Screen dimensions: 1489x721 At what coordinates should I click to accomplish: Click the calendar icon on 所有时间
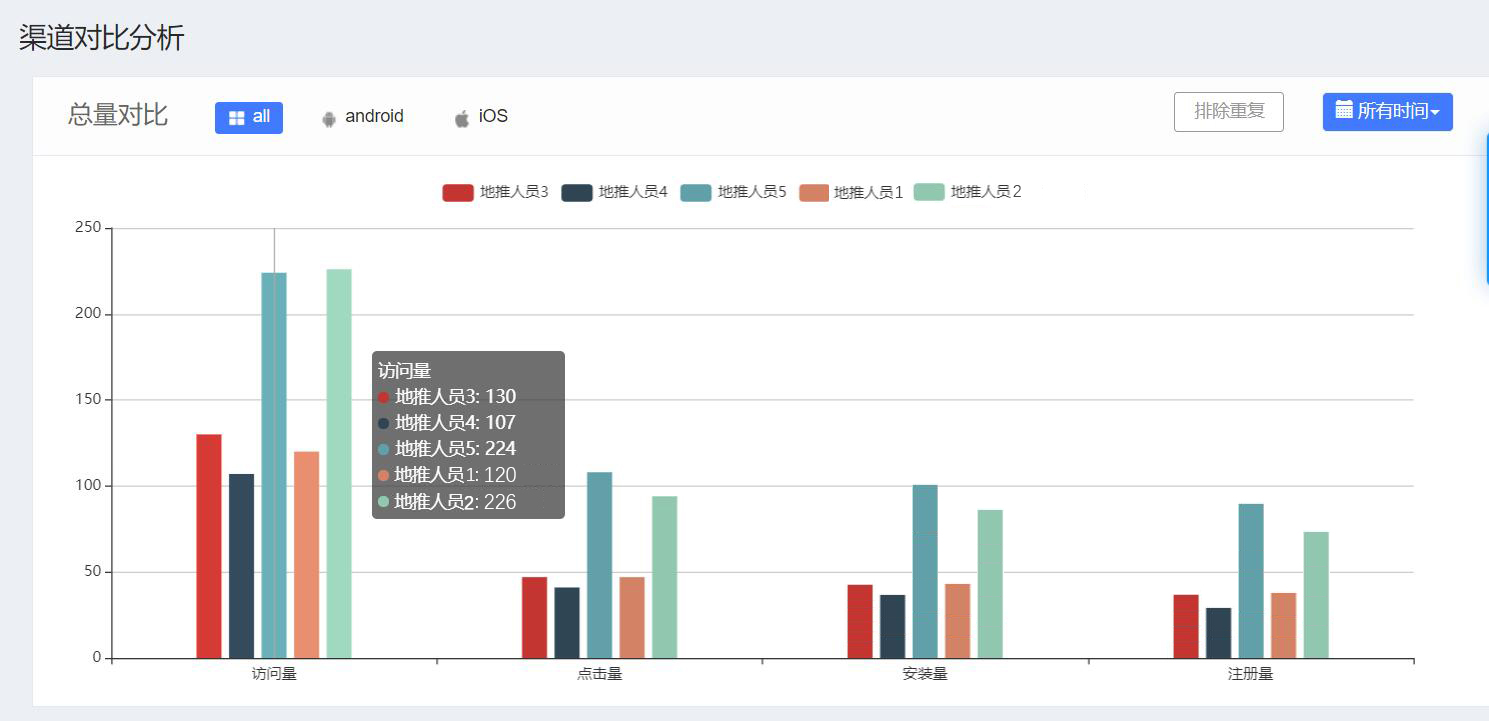coord(1345,109)
